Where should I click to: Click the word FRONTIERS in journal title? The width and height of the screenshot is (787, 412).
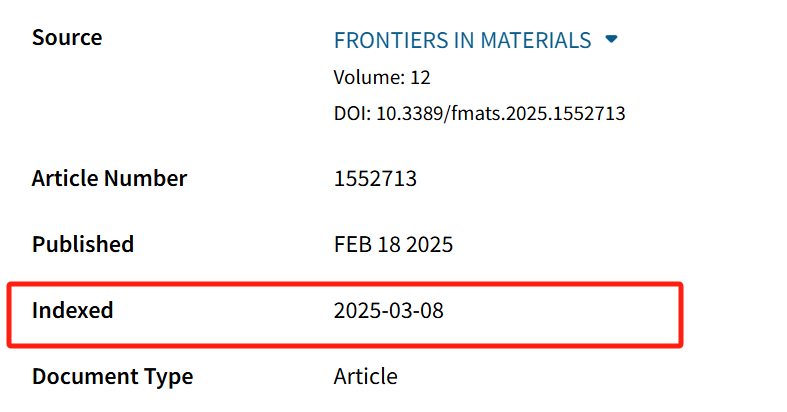point(393,41)
